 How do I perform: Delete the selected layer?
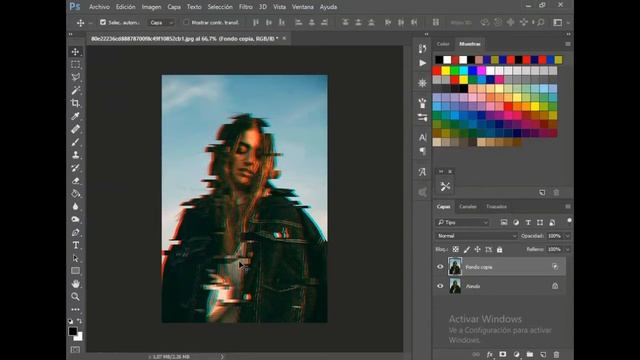point(556,354)
